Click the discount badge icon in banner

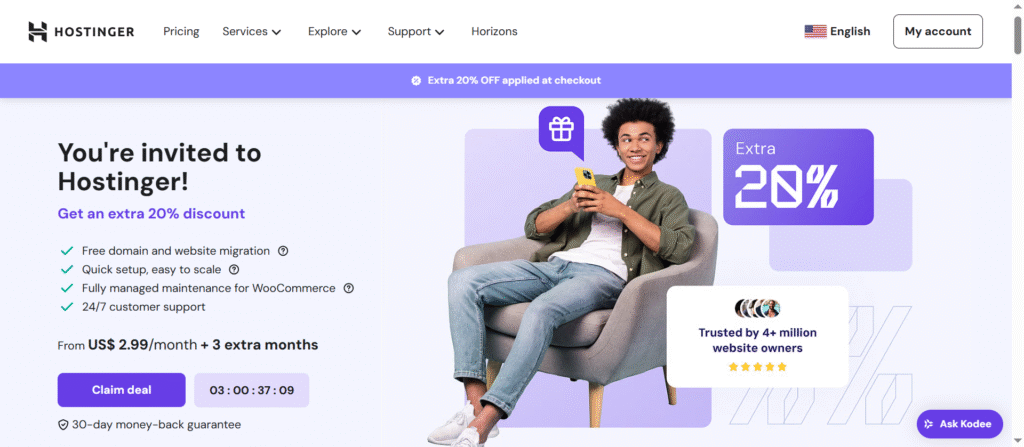click(x=416, y=80)
